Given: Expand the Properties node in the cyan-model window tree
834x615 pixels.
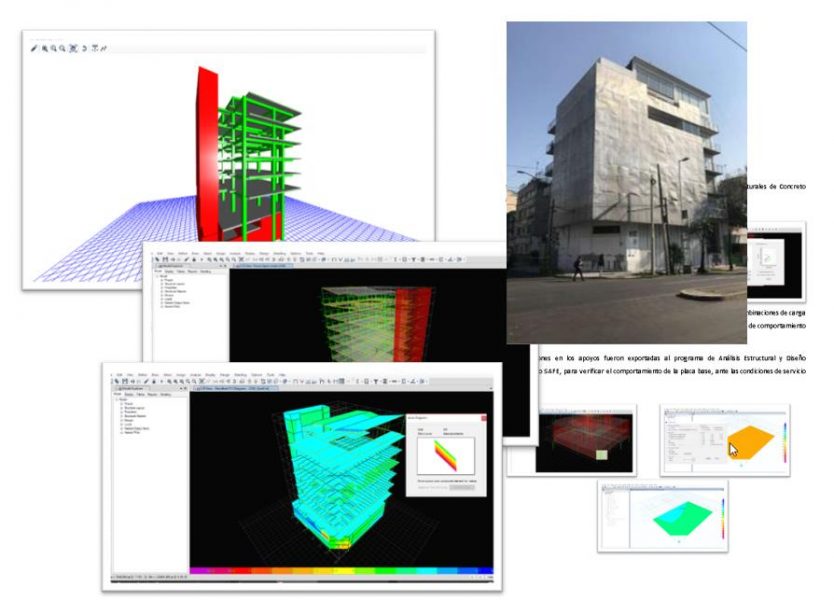Looking at the screenshot, I should 121,411.
